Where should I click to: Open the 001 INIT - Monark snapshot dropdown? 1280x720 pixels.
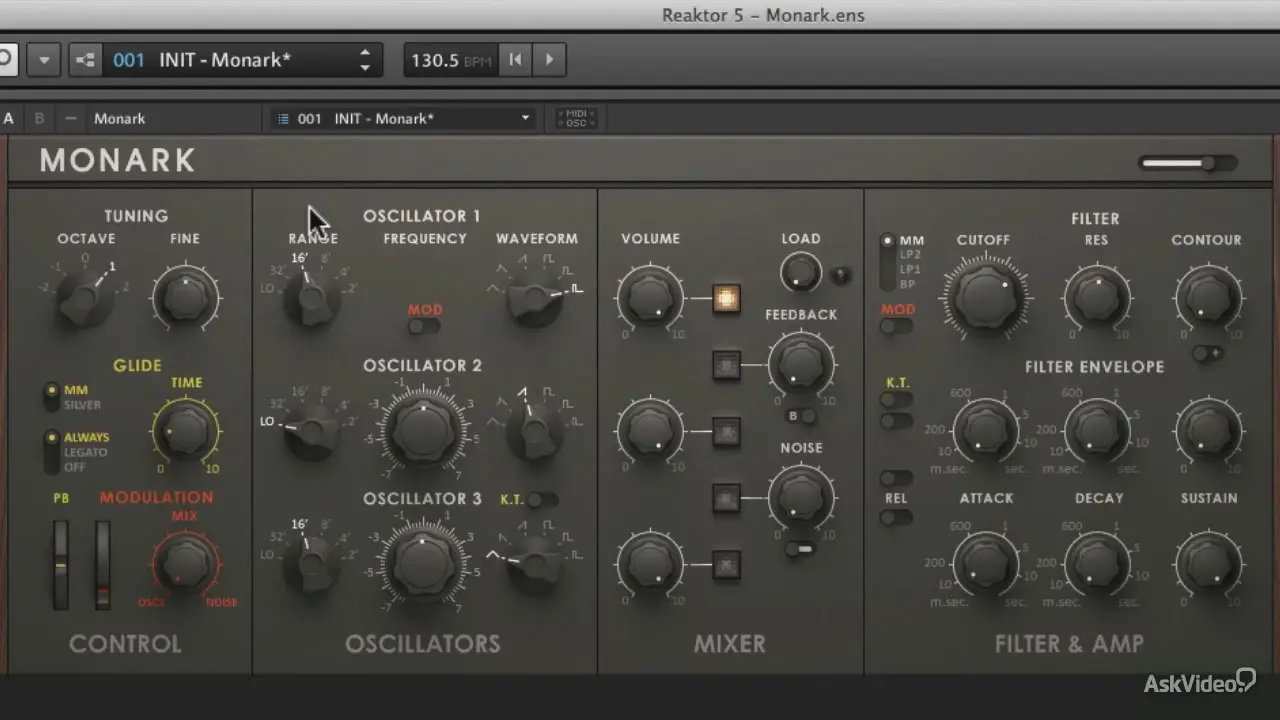tap(404, 118)
